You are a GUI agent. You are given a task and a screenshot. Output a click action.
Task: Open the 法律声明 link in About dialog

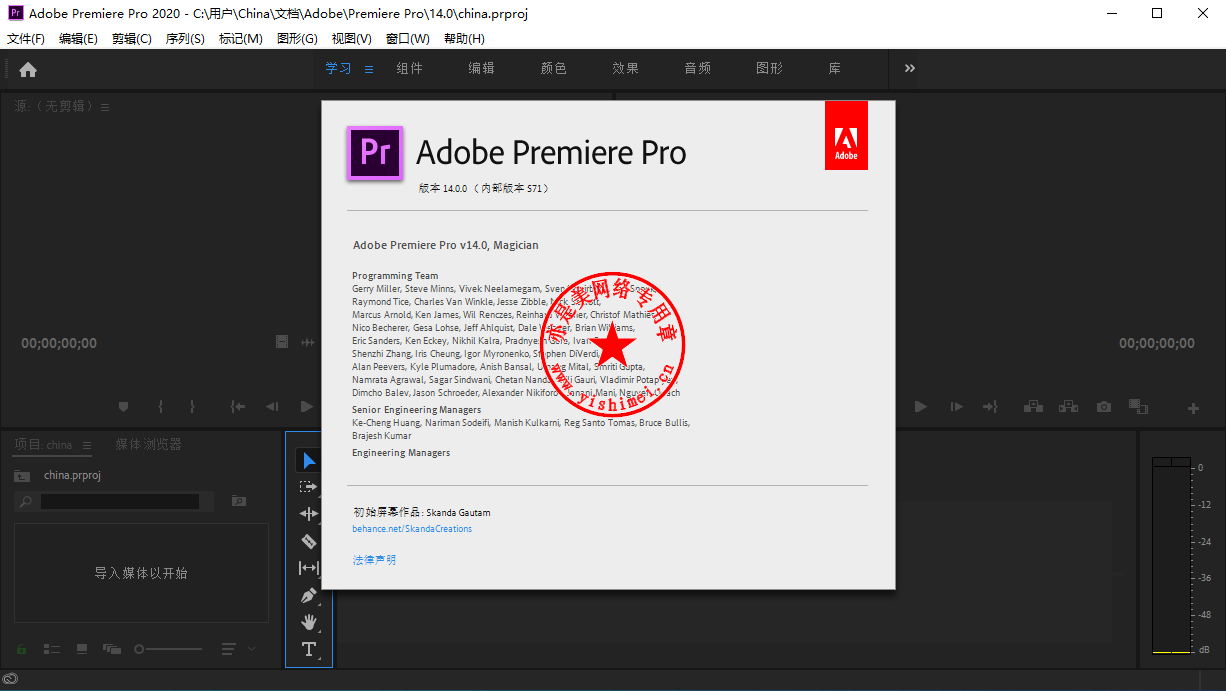(x=374, y=560)
